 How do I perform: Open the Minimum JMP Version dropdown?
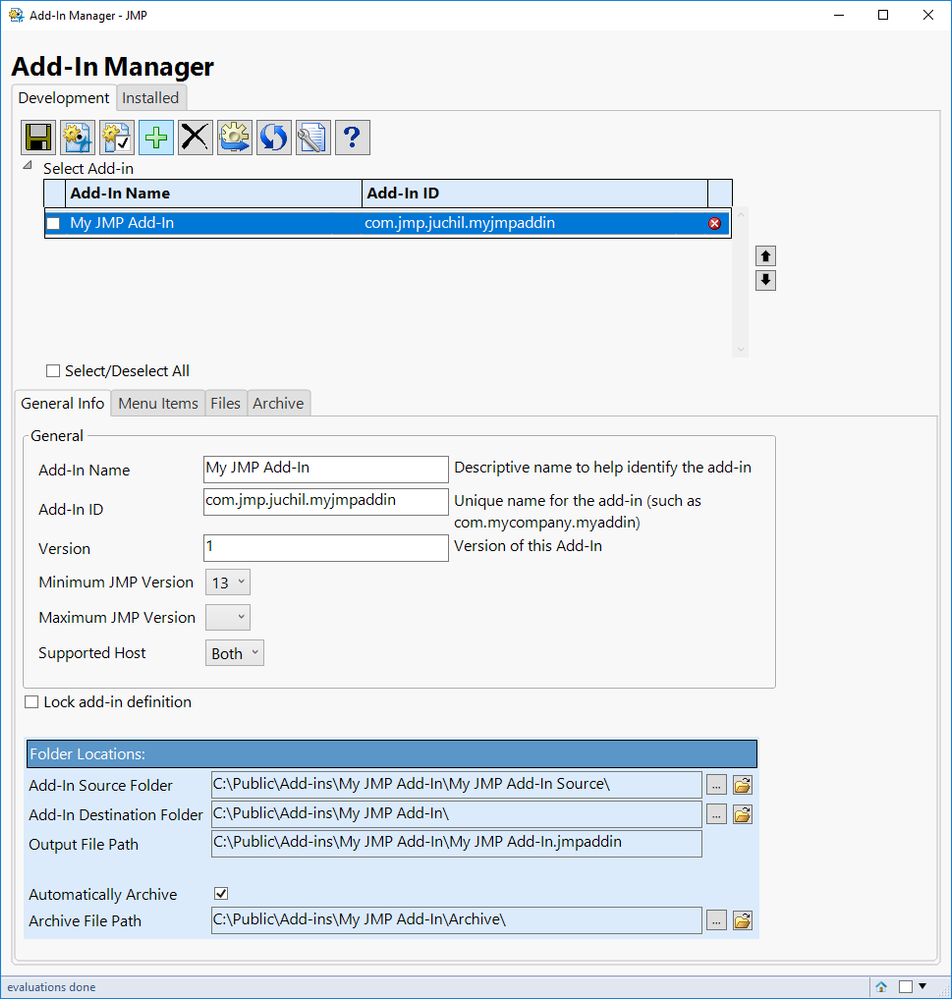pyautogui.click(x=227, y=582)
